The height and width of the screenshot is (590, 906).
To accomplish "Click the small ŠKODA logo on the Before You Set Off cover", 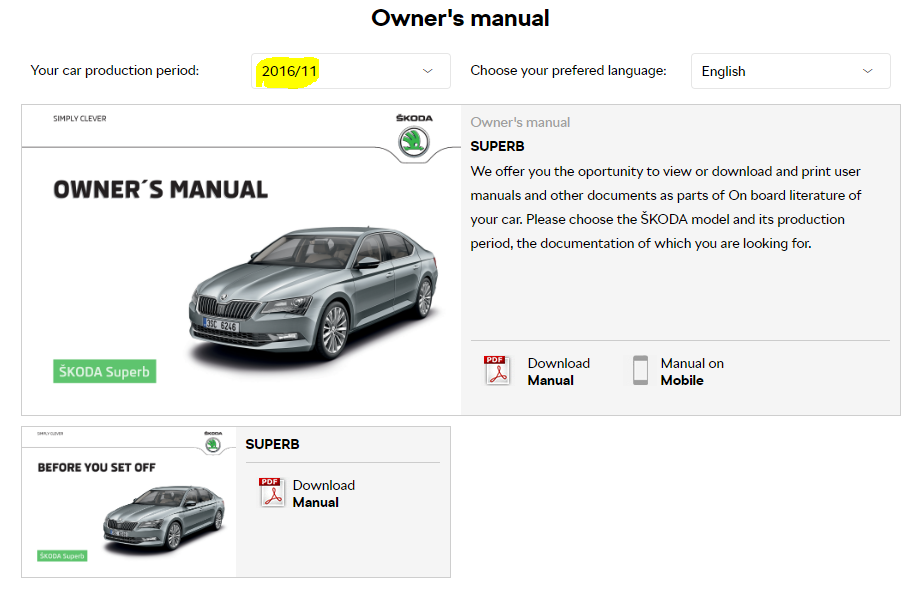I will 213,441.
